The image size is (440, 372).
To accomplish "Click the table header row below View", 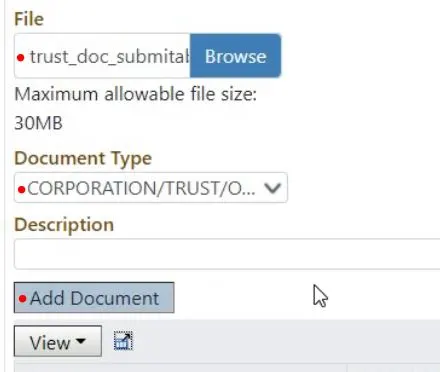I will 227,368.
